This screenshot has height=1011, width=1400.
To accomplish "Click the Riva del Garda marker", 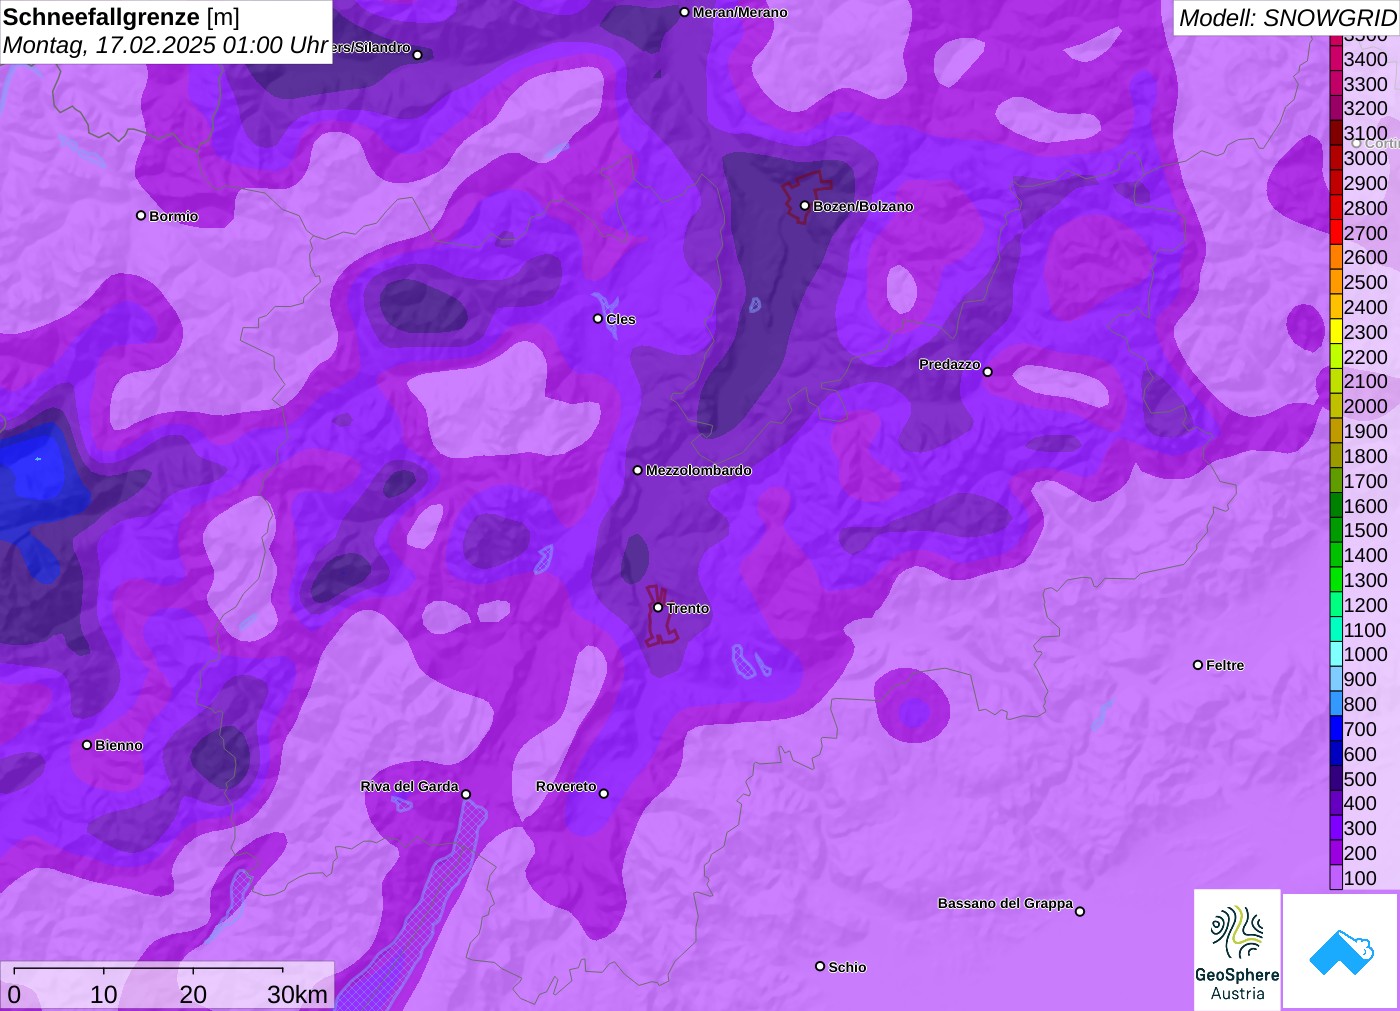I will coord(466,794).
